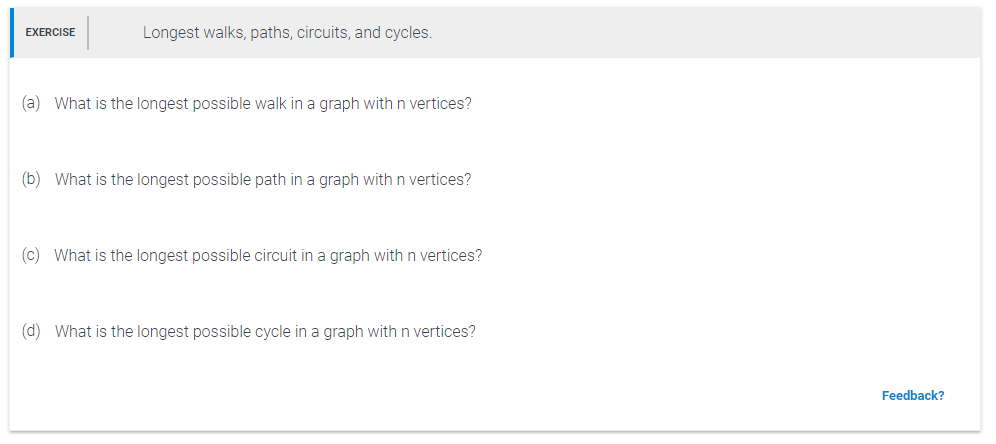
Task: Click the (d) question marker
Action: [x=31, y=331]
